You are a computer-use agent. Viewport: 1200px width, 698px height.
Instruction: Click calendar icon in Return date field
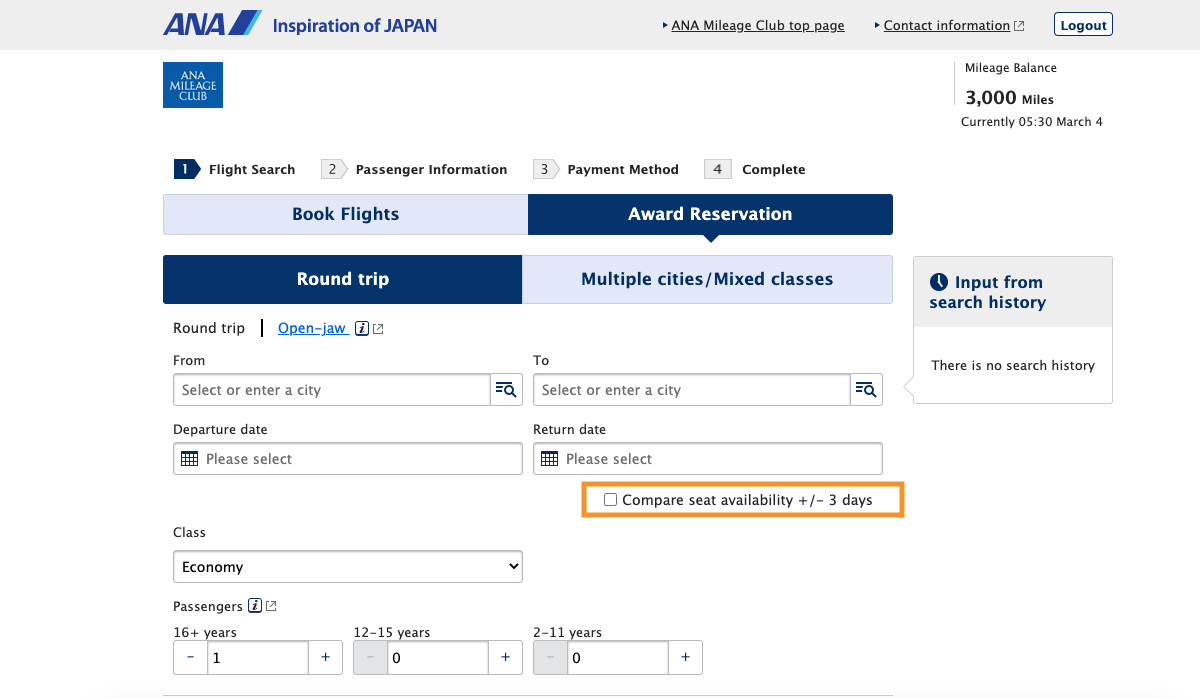(550, 459)
